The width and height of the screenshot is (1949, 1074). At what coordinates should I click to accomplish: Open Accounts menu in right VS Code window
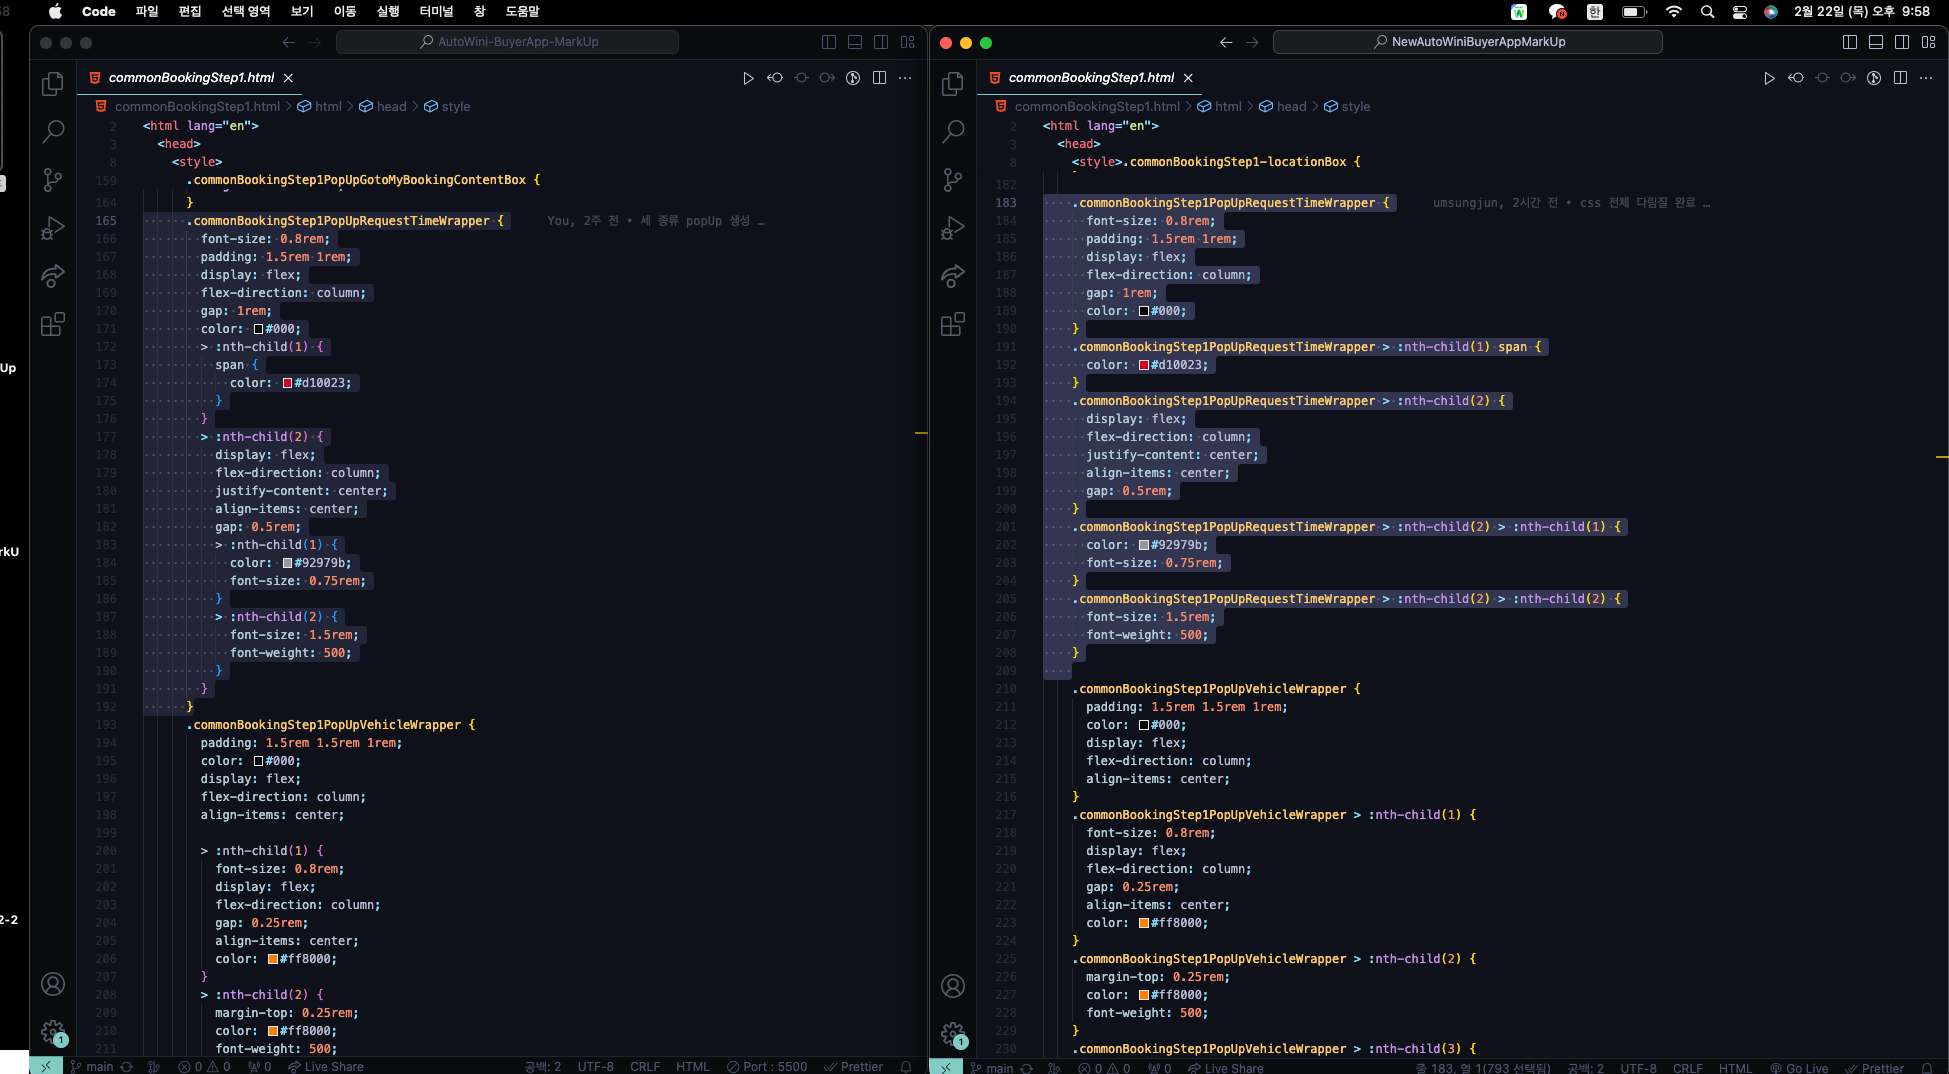[x=953, y=986]
